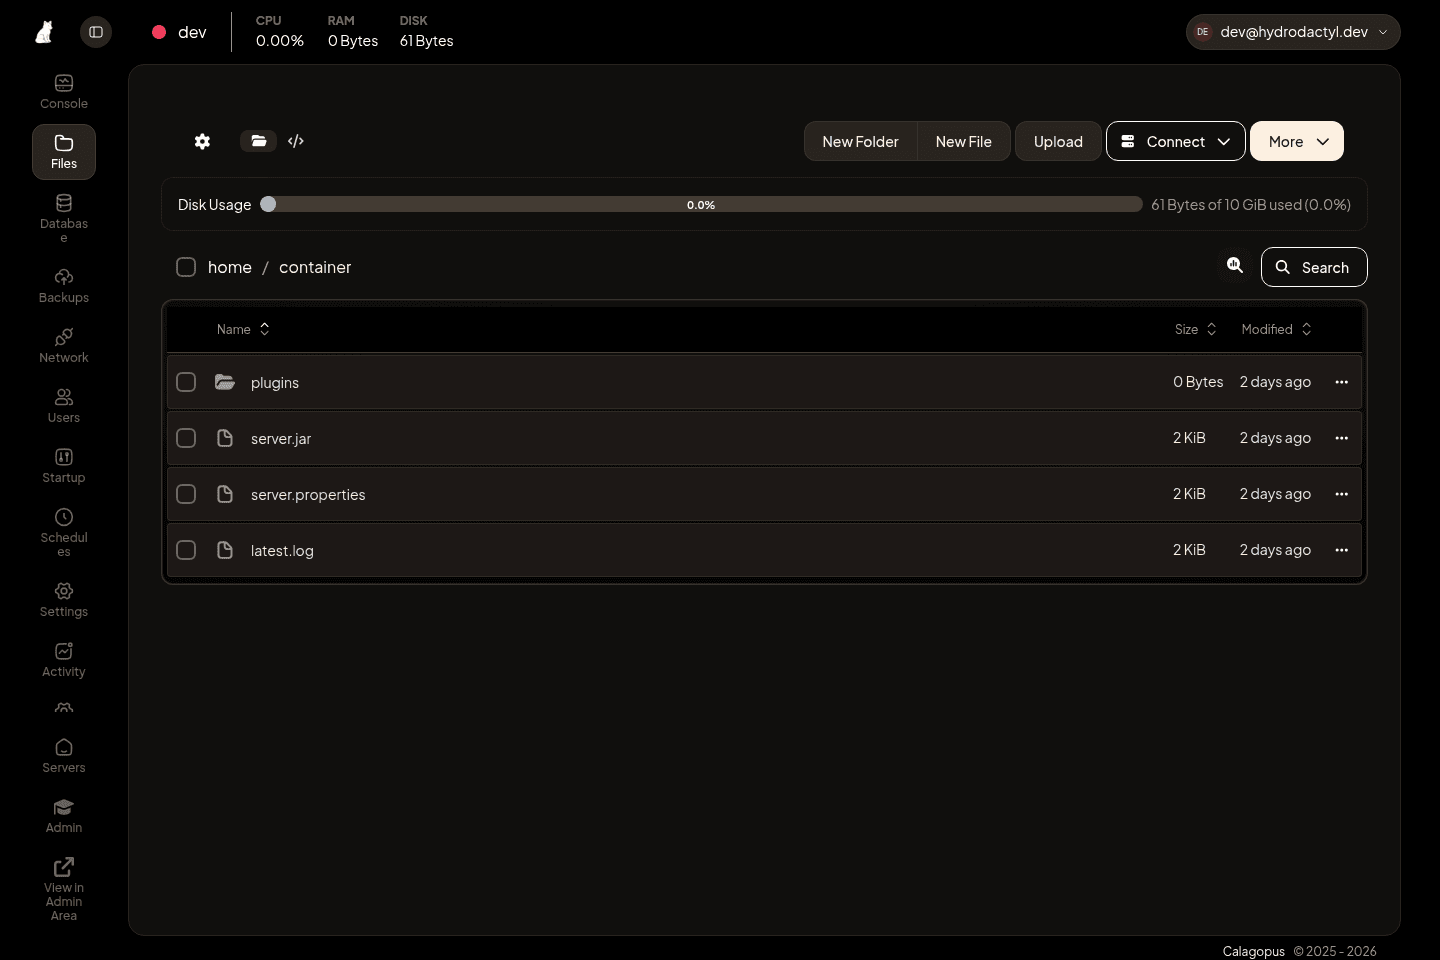Screen dimensions: 1440x960
Task: Click the Search button
Action: tap(1314, 267)
